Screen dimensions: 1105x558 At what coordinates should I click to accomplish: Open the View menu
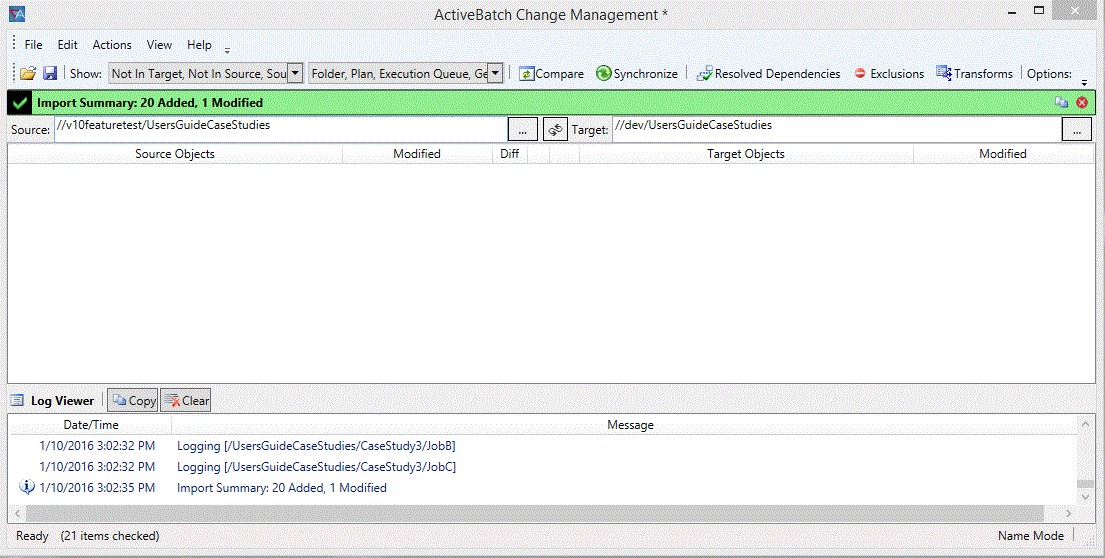click(x=159, y=44)
